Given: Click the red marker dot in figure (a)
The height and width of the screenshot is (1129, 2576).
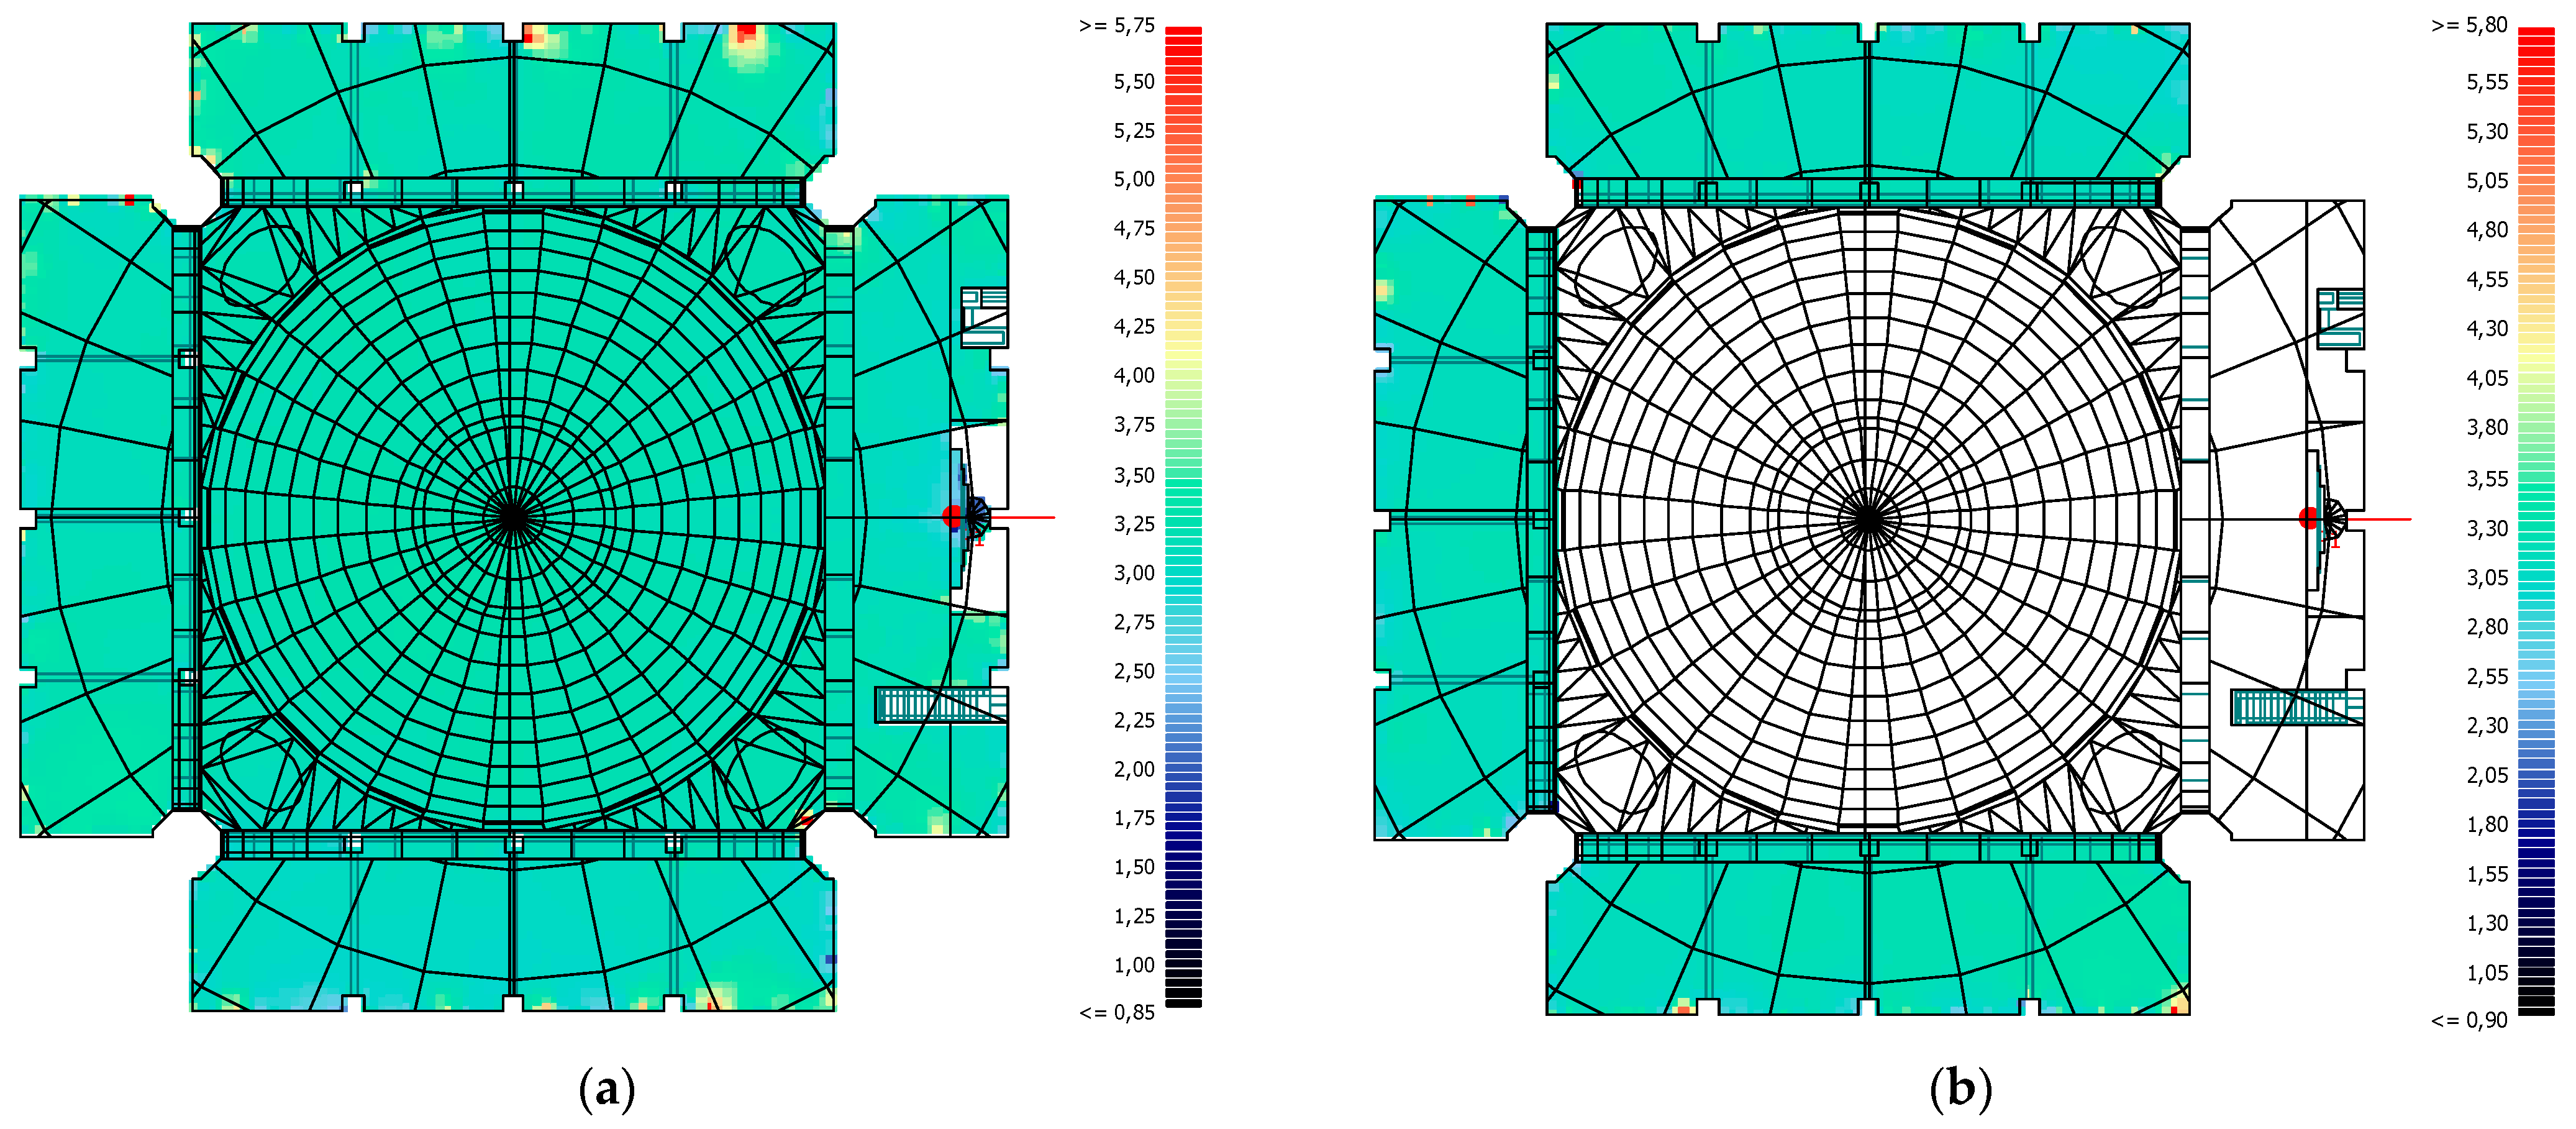Looking at the screenshot, I should click(953, 517).
